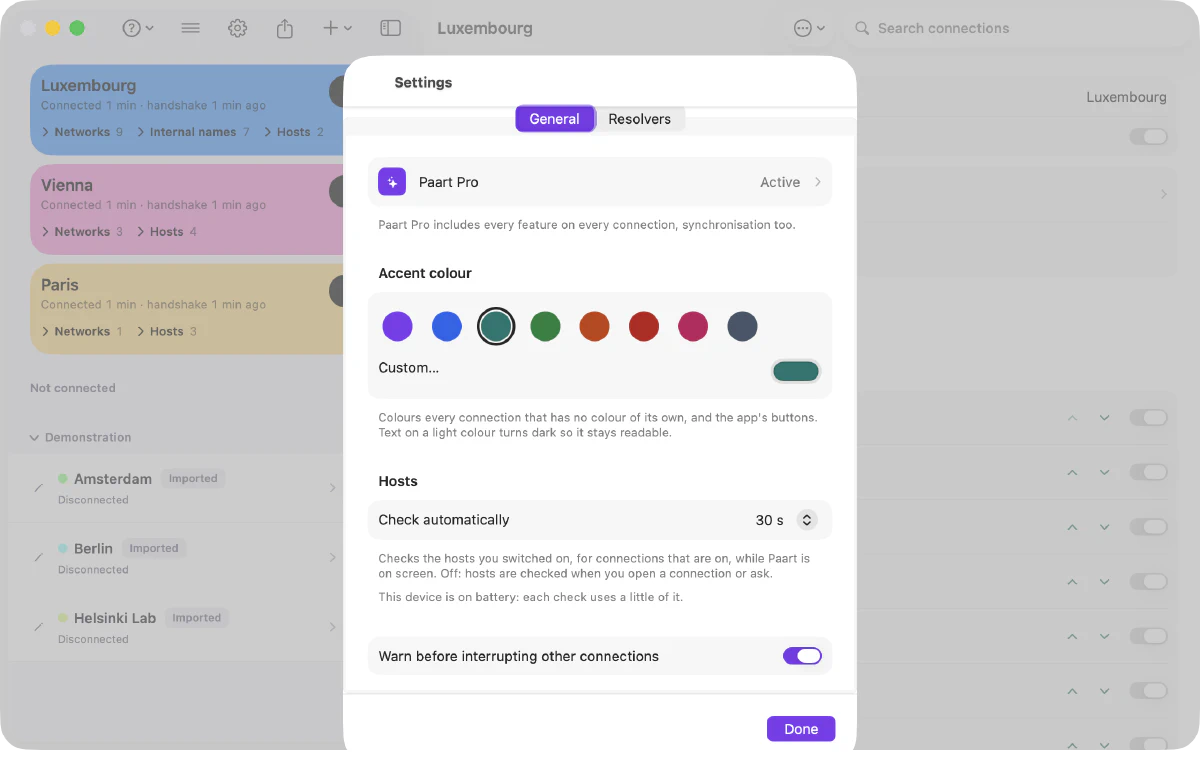This screenshot has width=1200, height=763.
Task: Select the purple accent colour
Action: [x=397, y=326]
